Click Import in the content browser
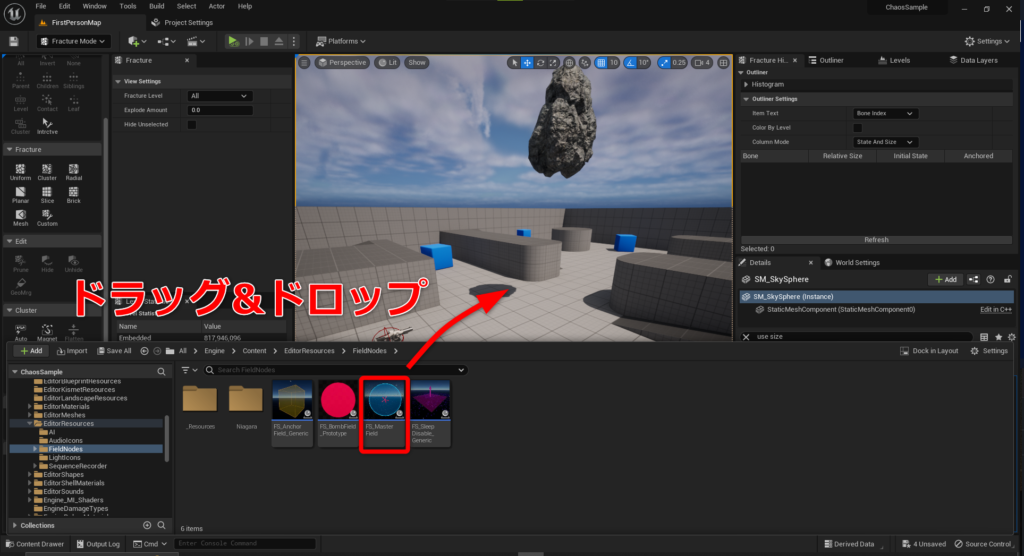The image size is (1024, 556). tap(72, 351)
